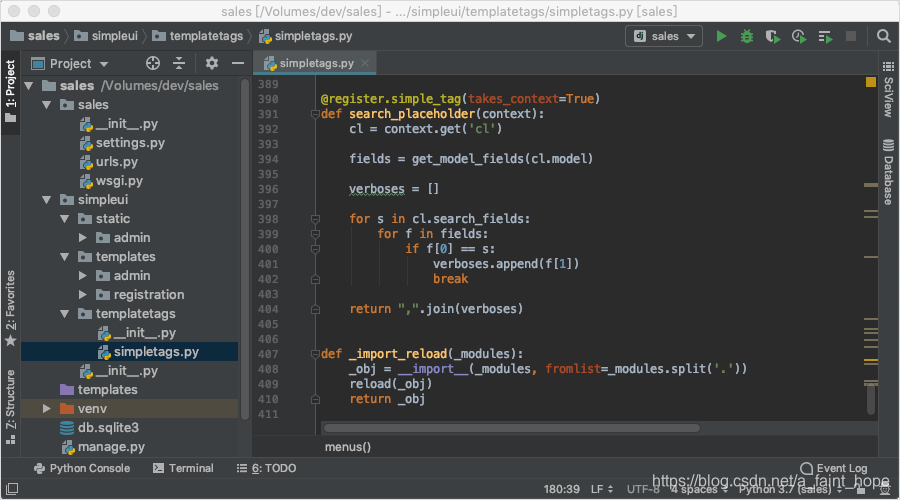Select simpletags.py in project tree
Screen dimensions: 900x500
pos(148,352)
